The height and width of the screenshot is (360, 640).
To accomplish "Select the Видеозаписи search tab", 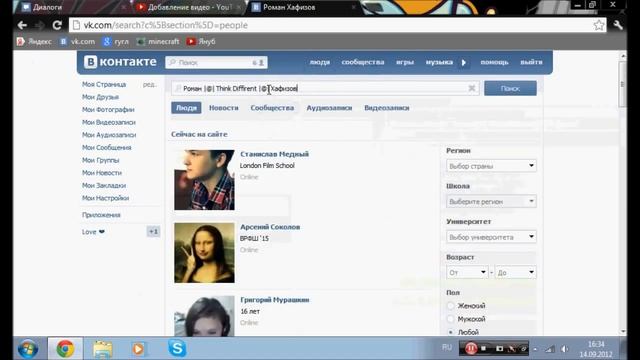I will point(387,108).
